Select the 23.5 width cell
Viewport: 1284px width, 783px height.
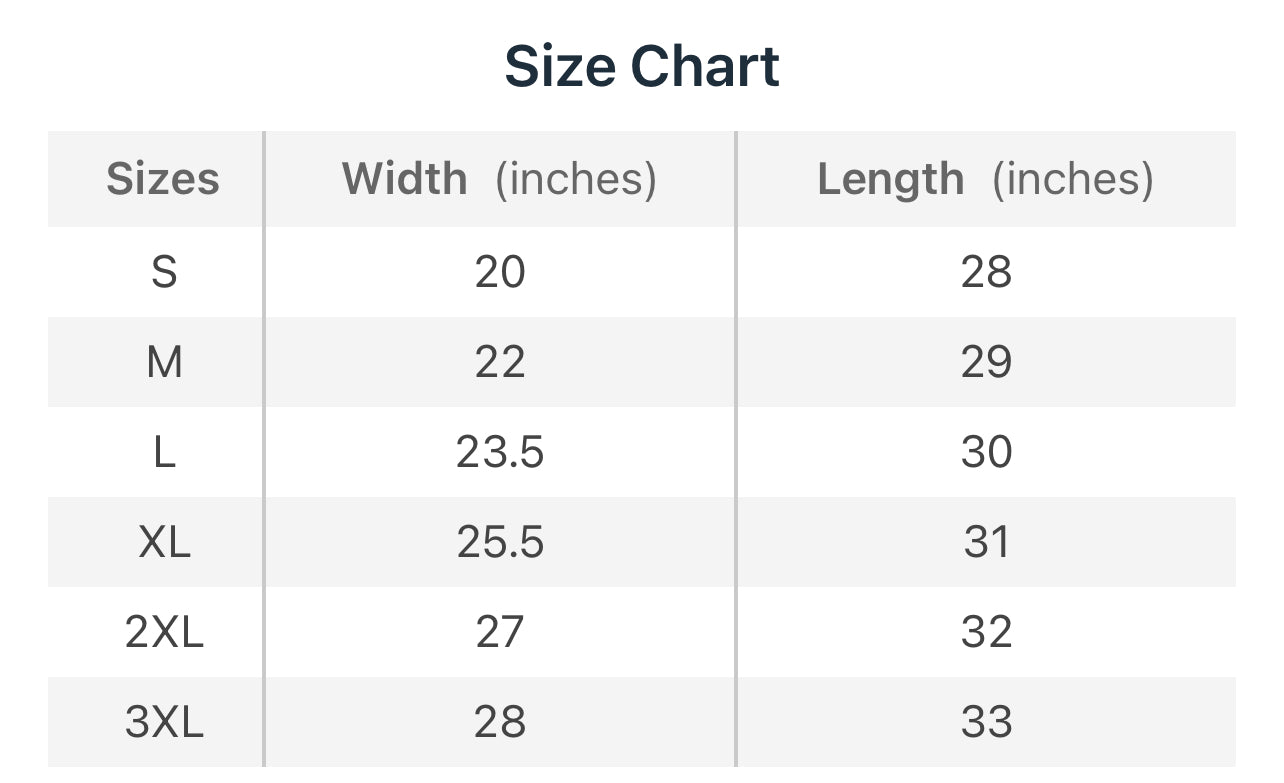500,452
